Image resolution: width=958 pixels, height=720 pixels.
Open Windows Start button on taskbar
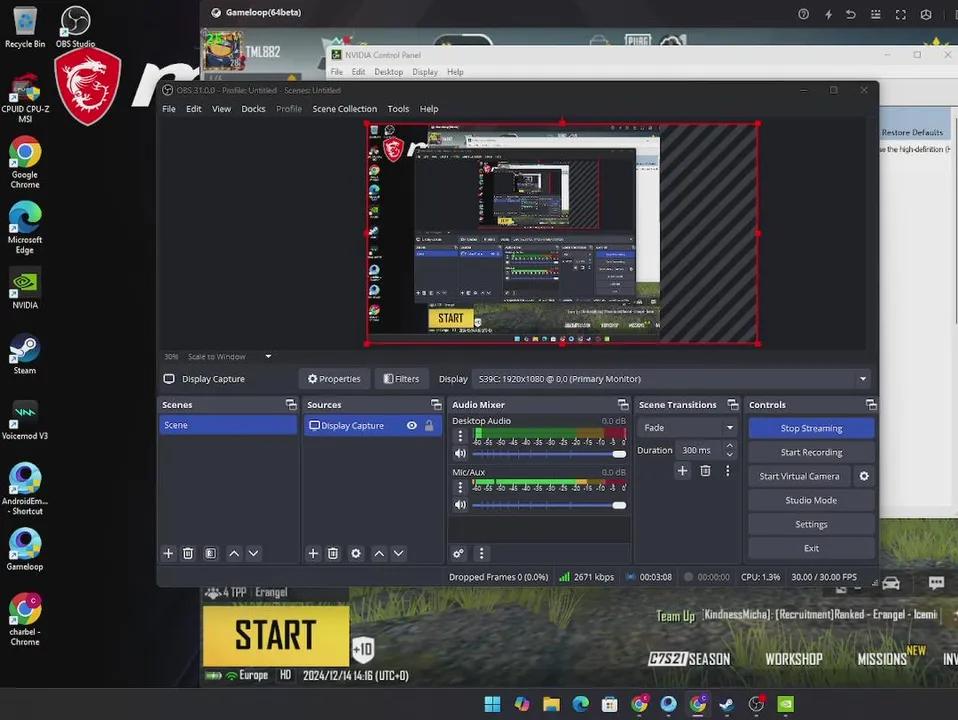click(x=492, y=704)
